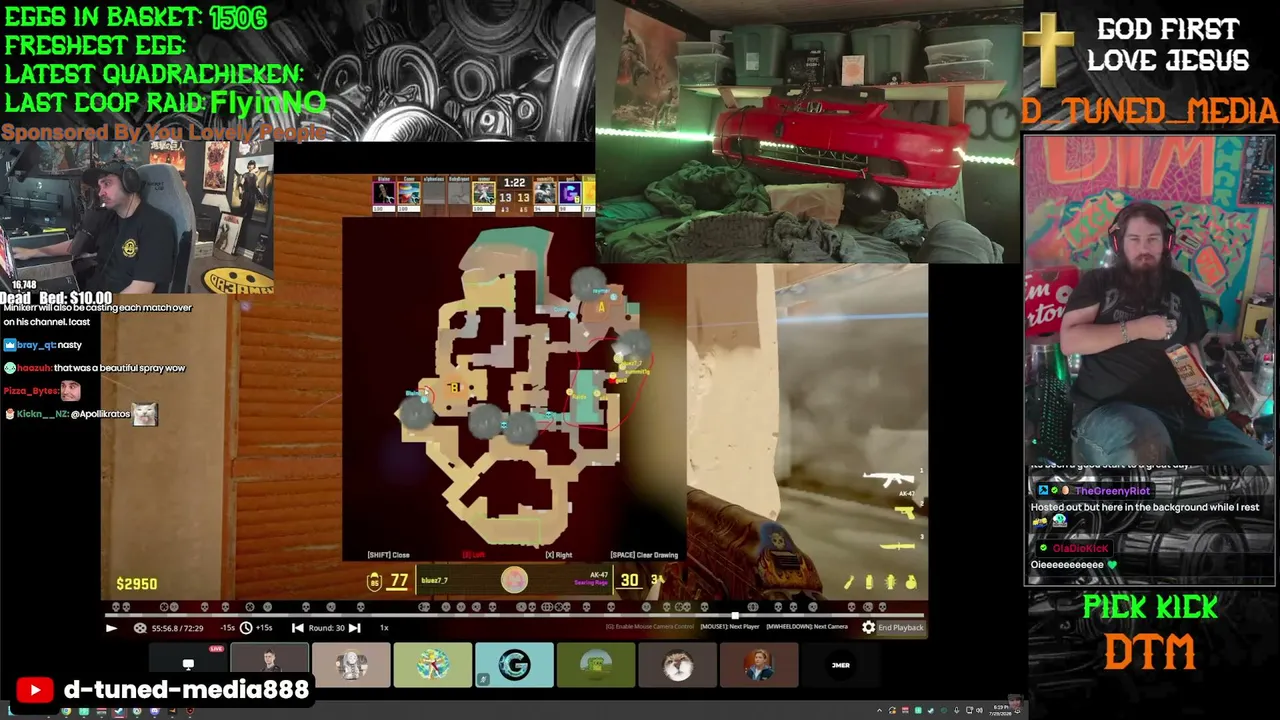
Task: Click the [SPACE] Clear Drawing hint
Action: pyautogui.click(x=644, y=555)
